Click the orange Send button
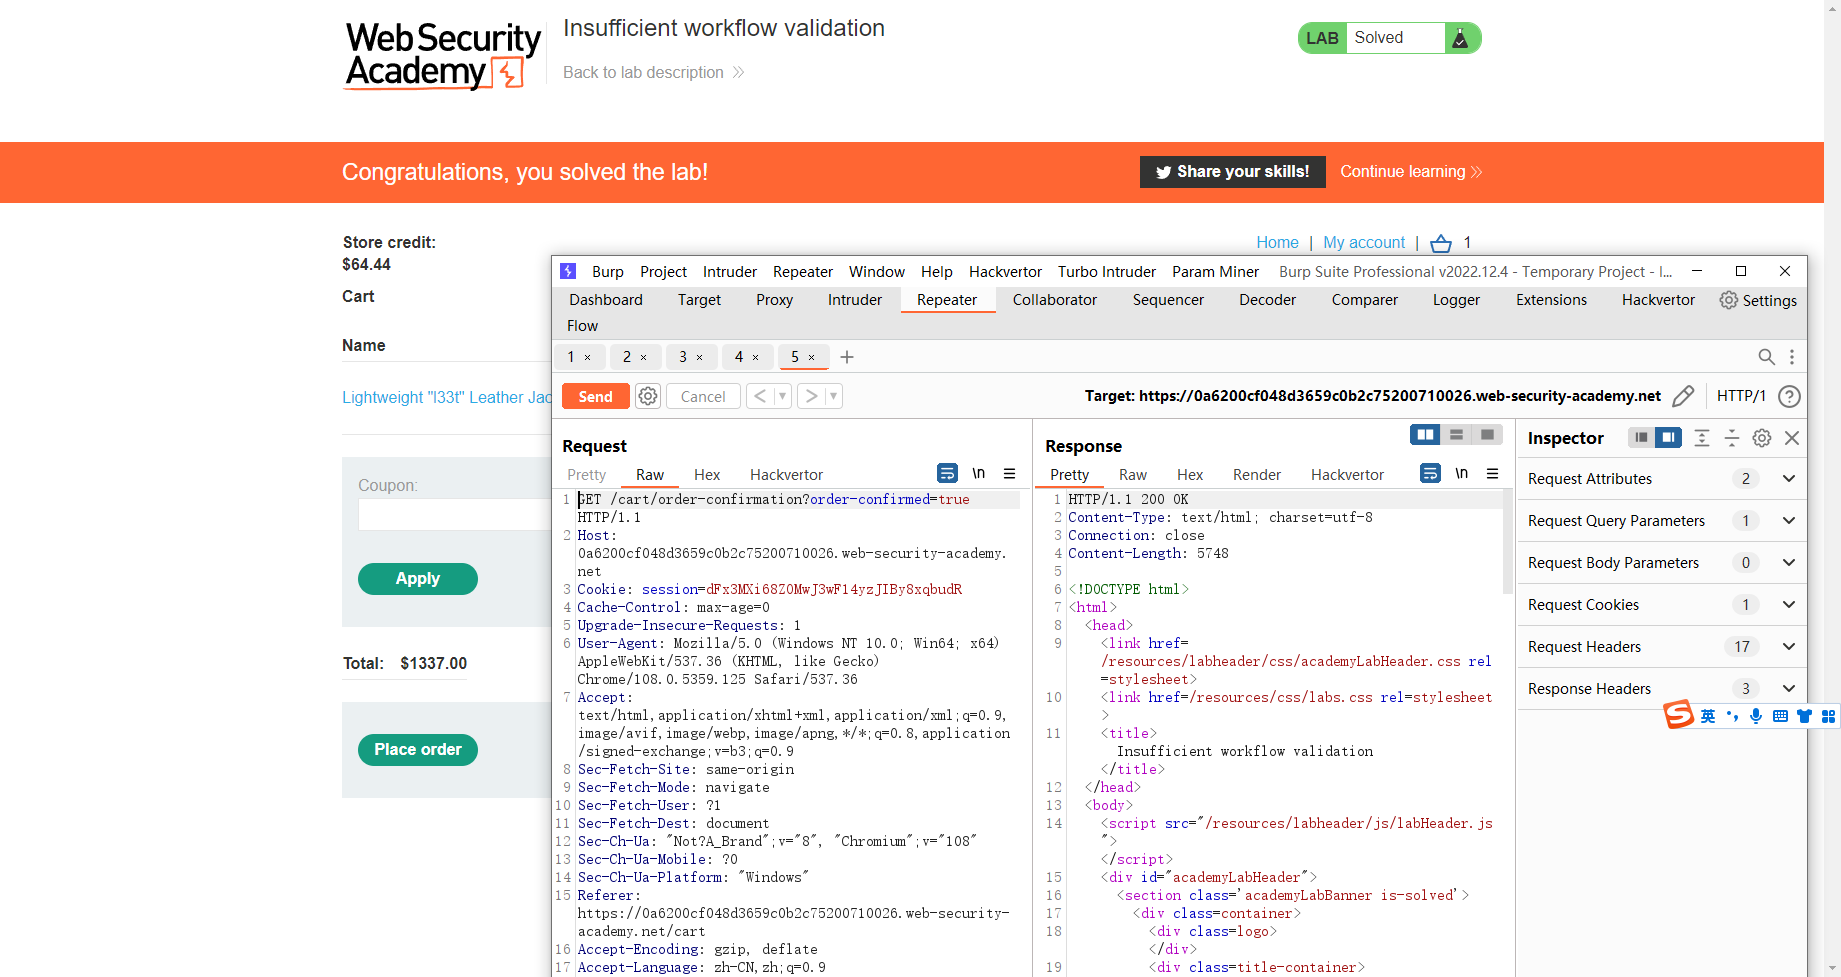 click(595, 396)
